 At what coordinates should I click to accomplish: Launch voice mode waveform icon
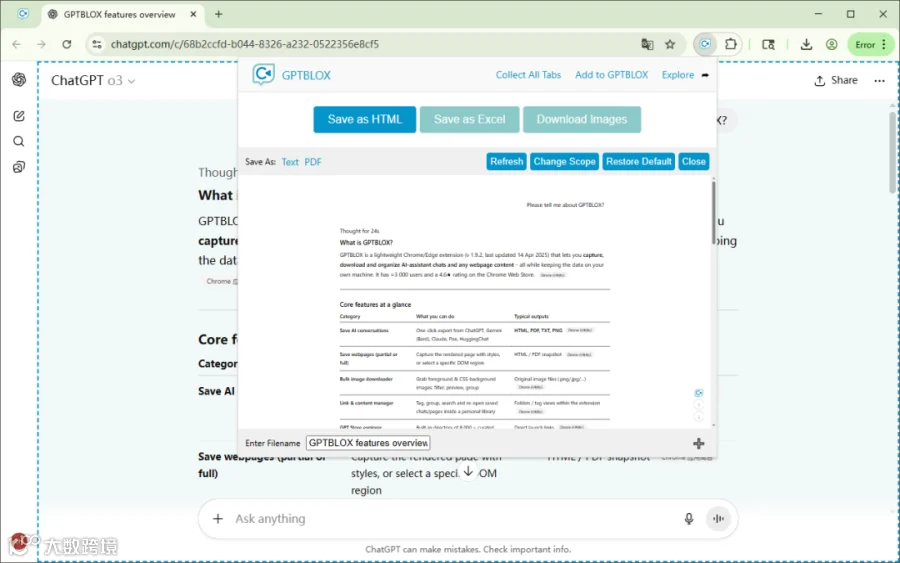[x=718, y=519]
